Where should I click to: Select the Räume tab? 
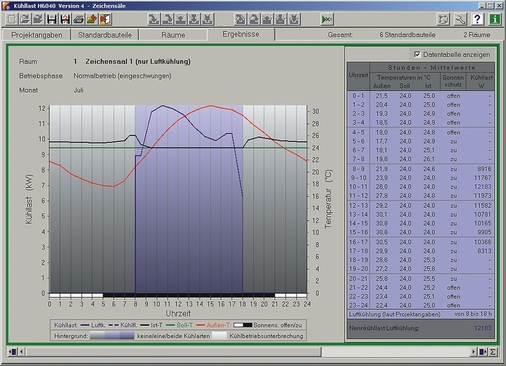(x=173, y=35)
